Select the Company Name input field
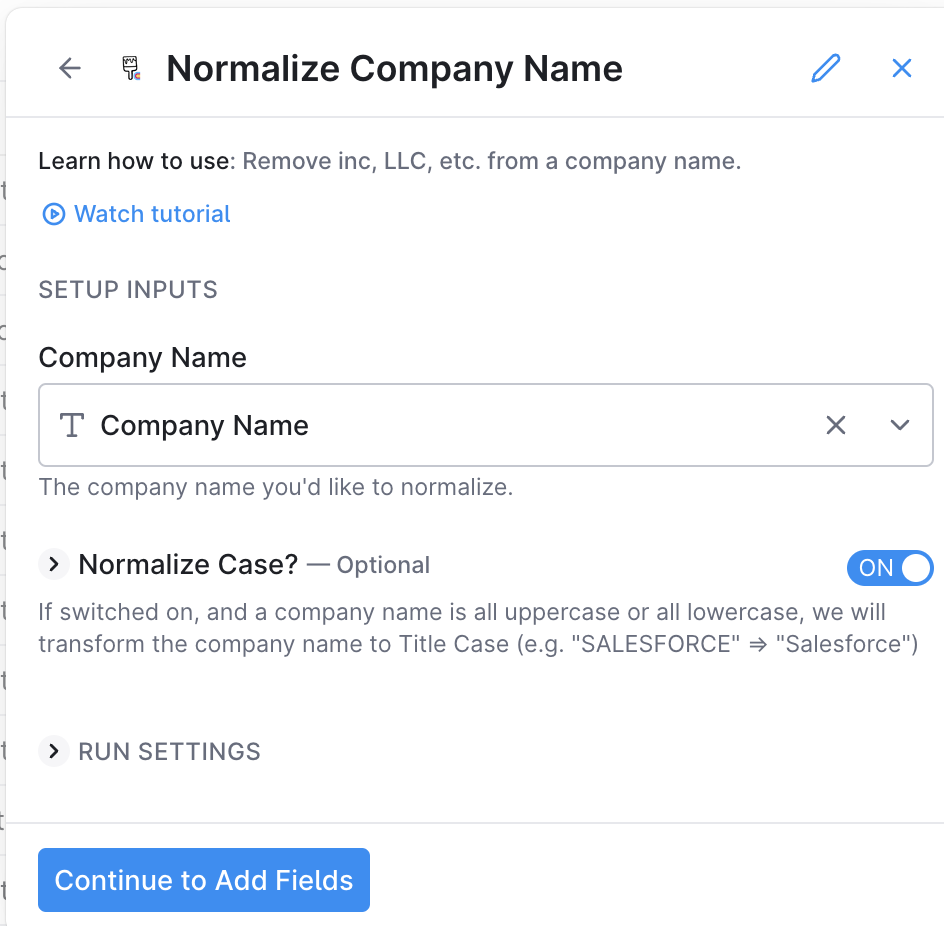The width and height of the screenshot is (944, 926). pos(486,425)
